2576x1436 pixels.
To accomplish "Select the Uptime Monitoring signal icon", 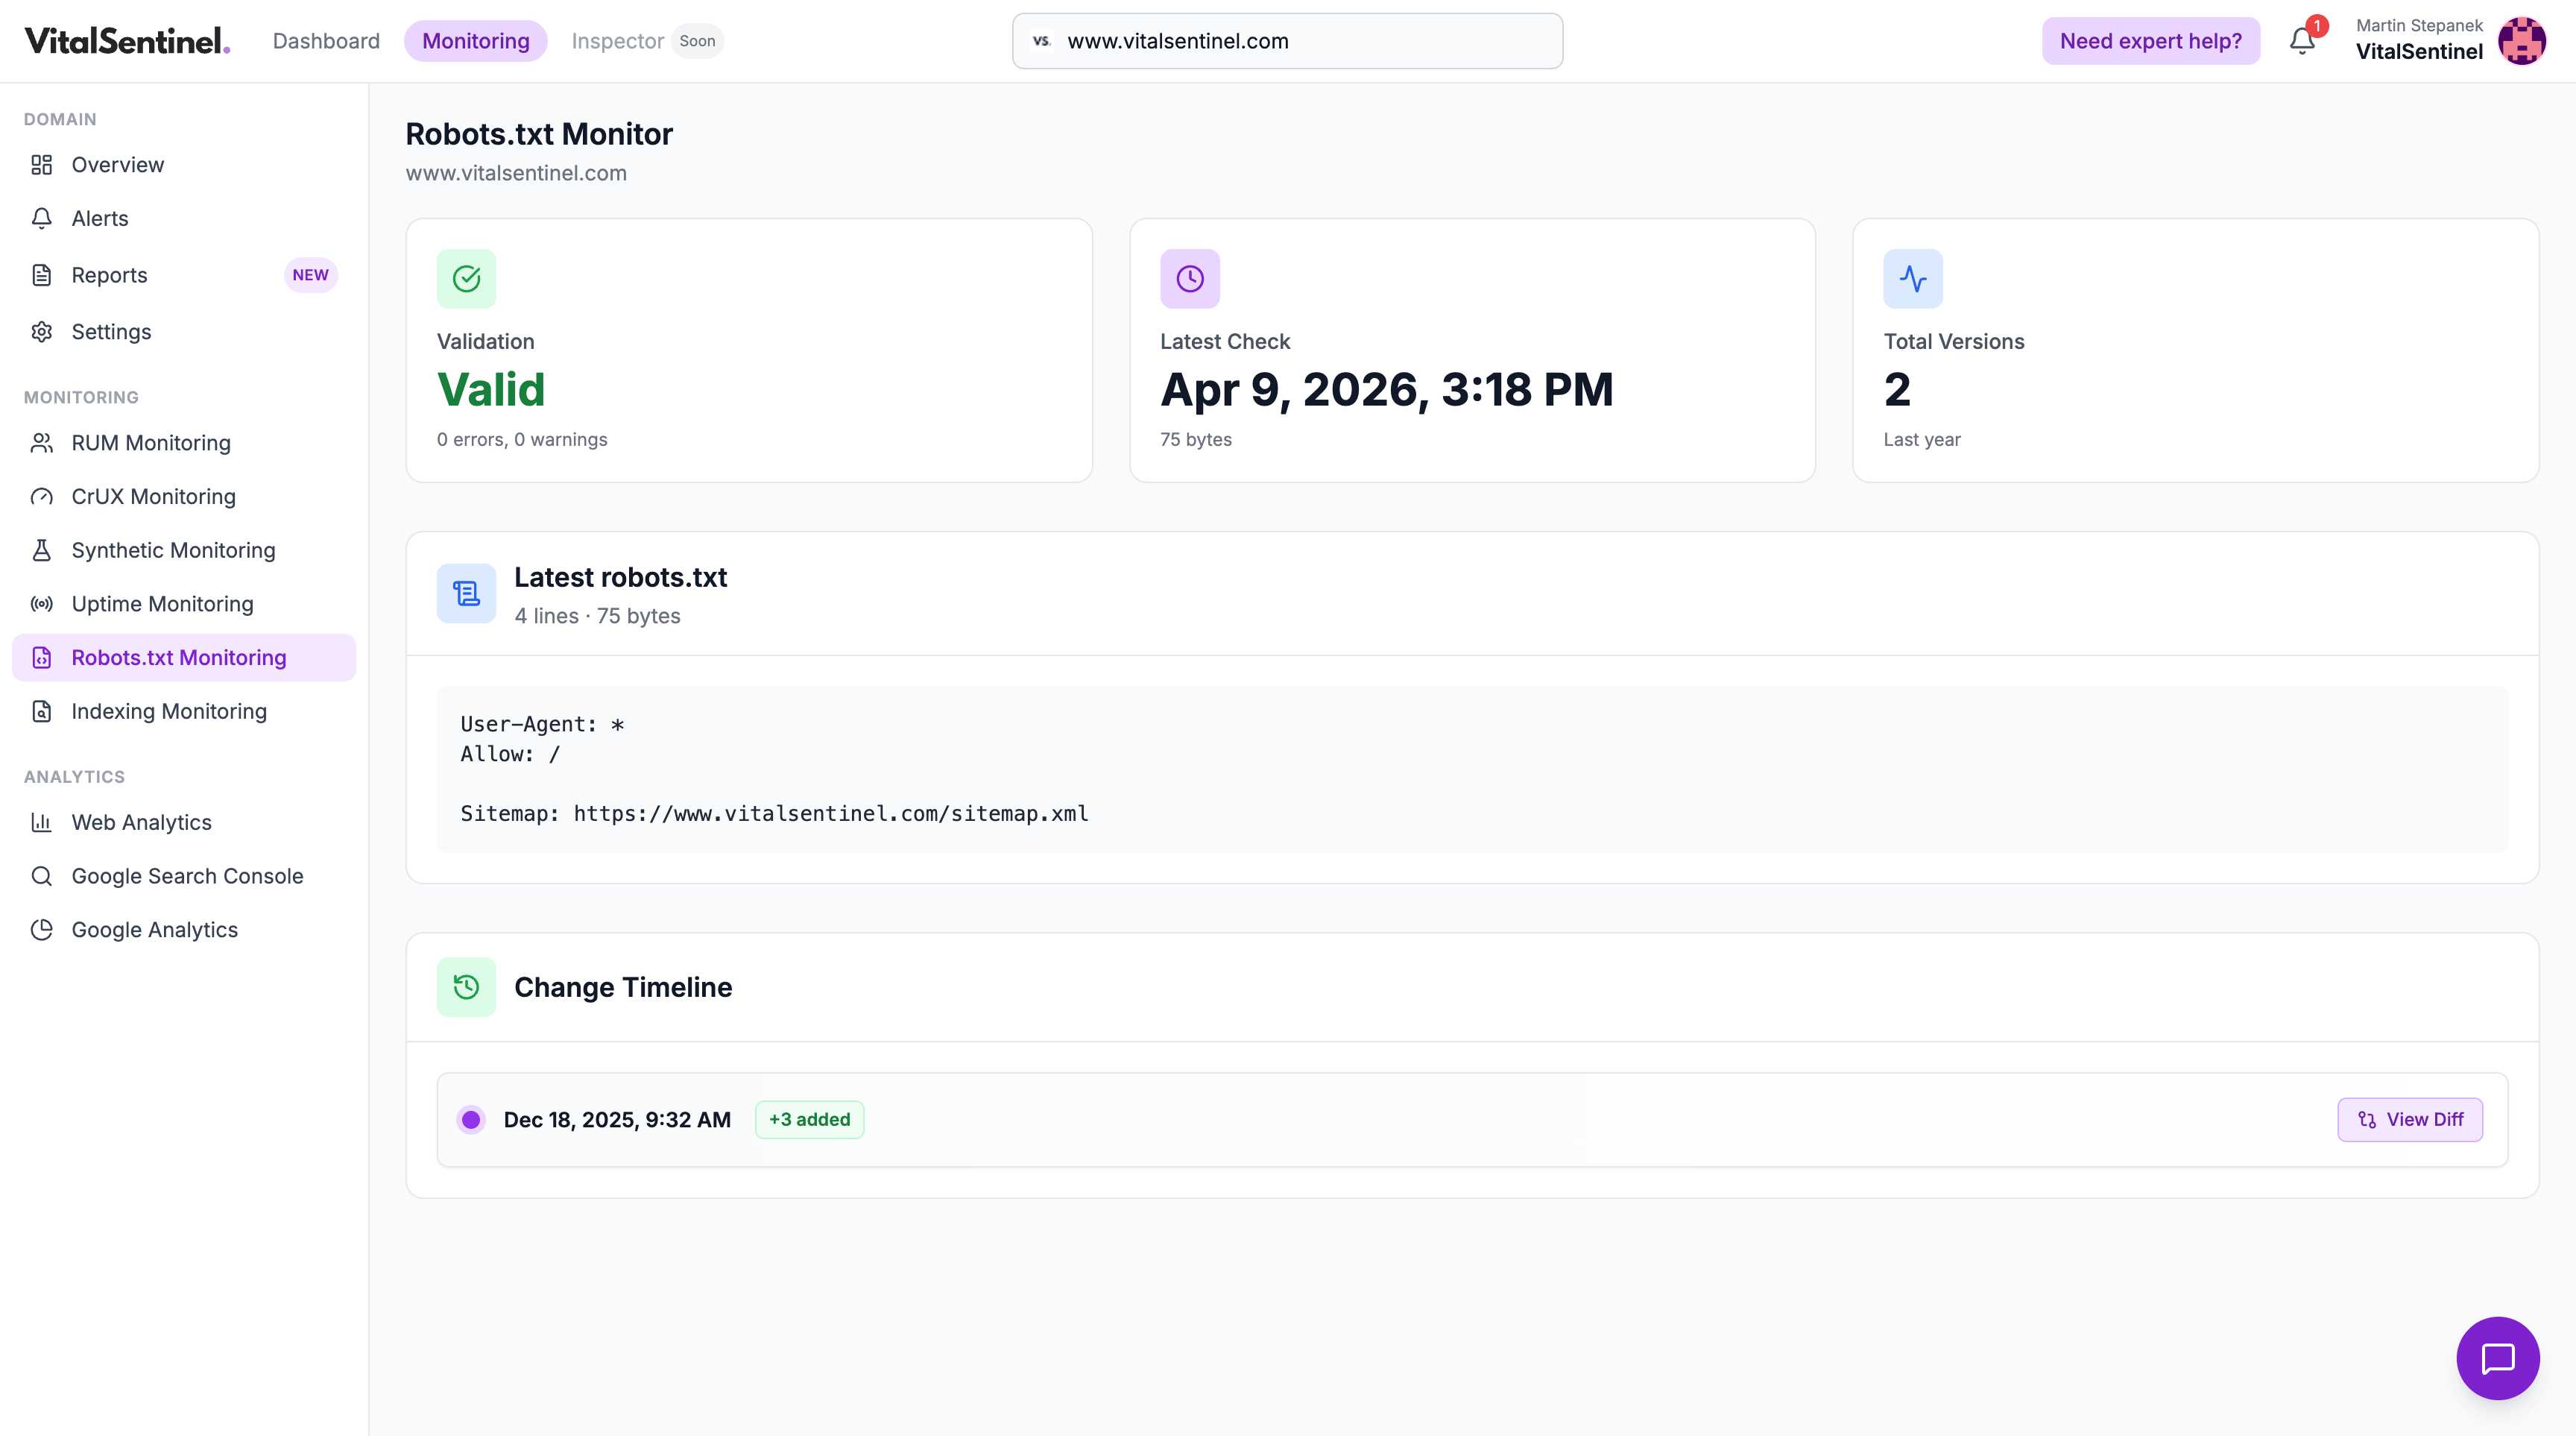I will [x=41, y=604].
